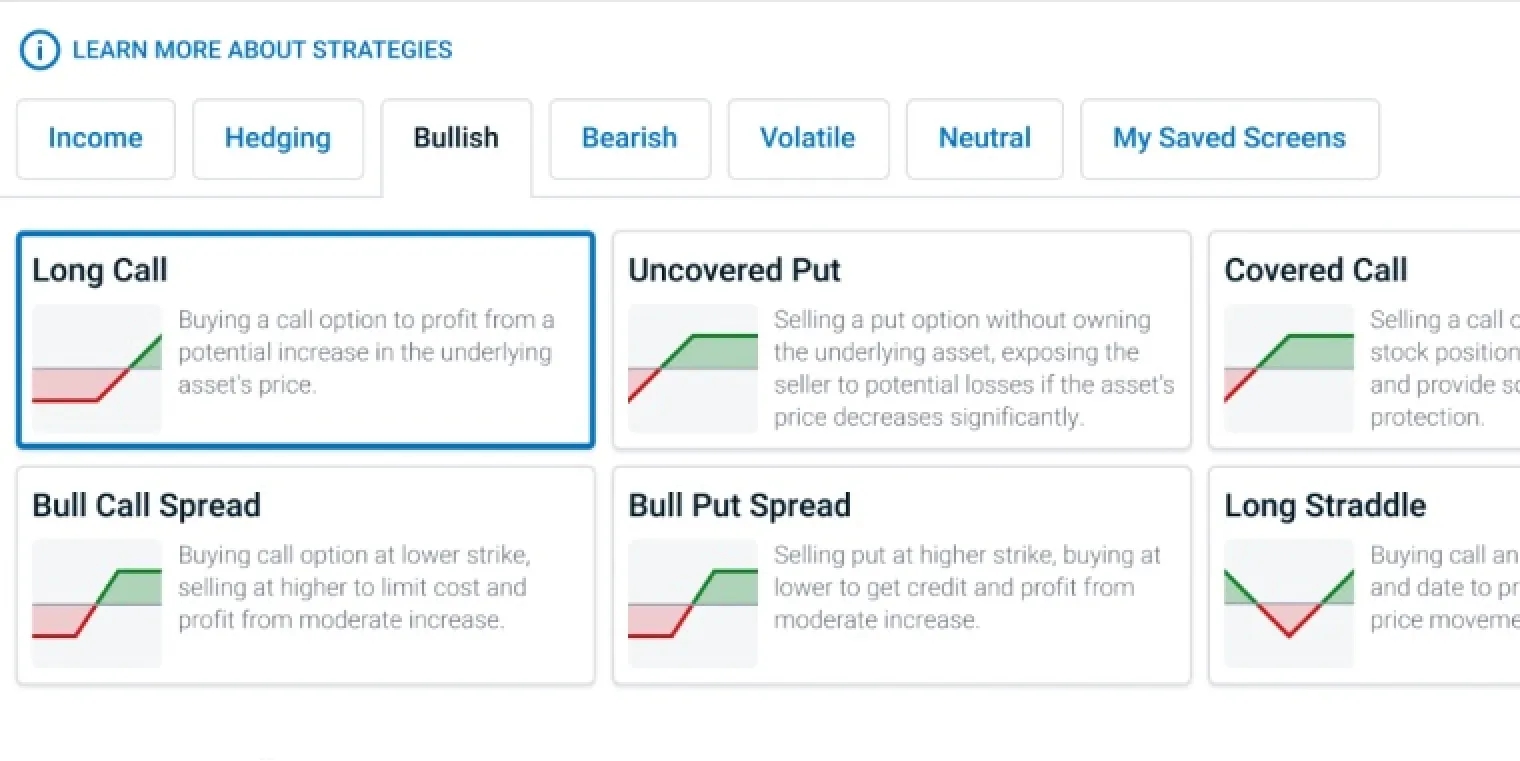Show the Neutral strategies tab
The height and width of the screenshot is (761, 1520).
tap(984, 138)
